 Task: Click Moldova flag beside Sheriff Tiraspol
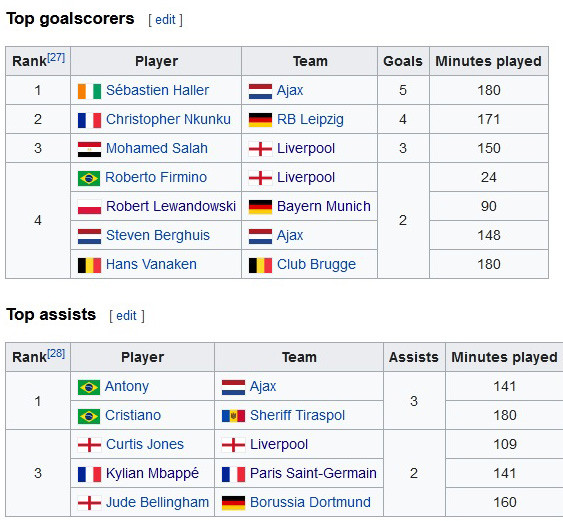[x=233, y=416]
